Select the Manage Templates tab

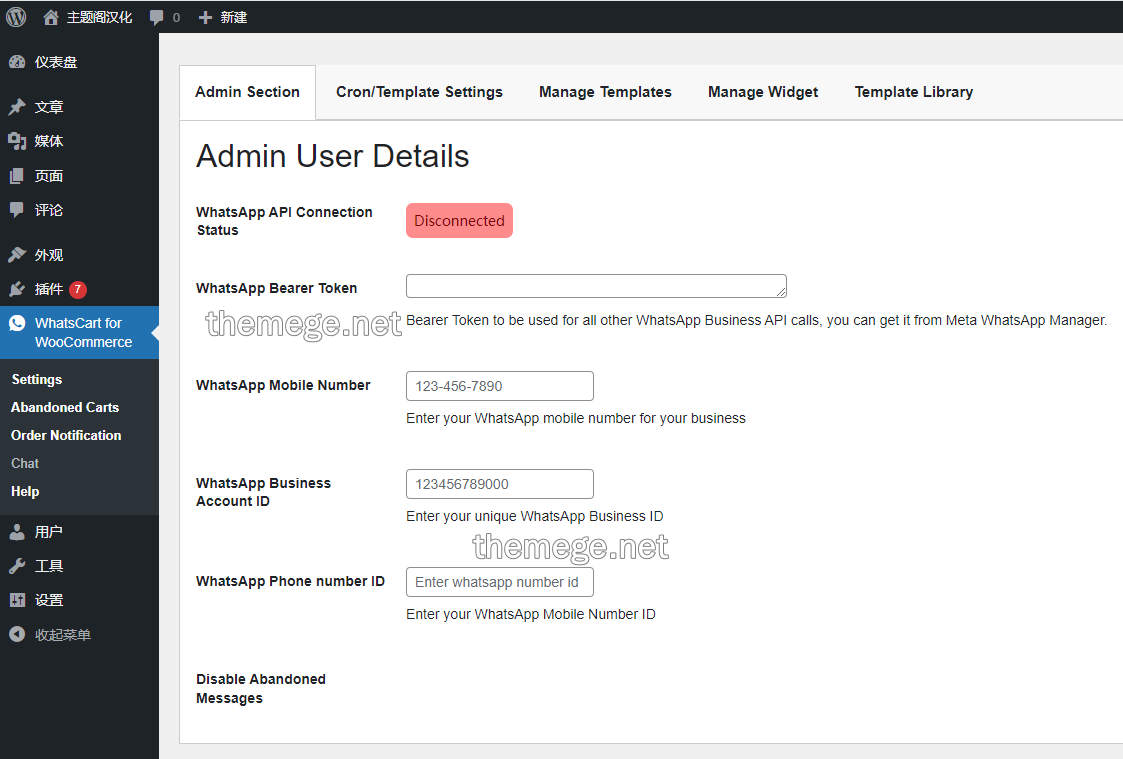click(605, 92)
